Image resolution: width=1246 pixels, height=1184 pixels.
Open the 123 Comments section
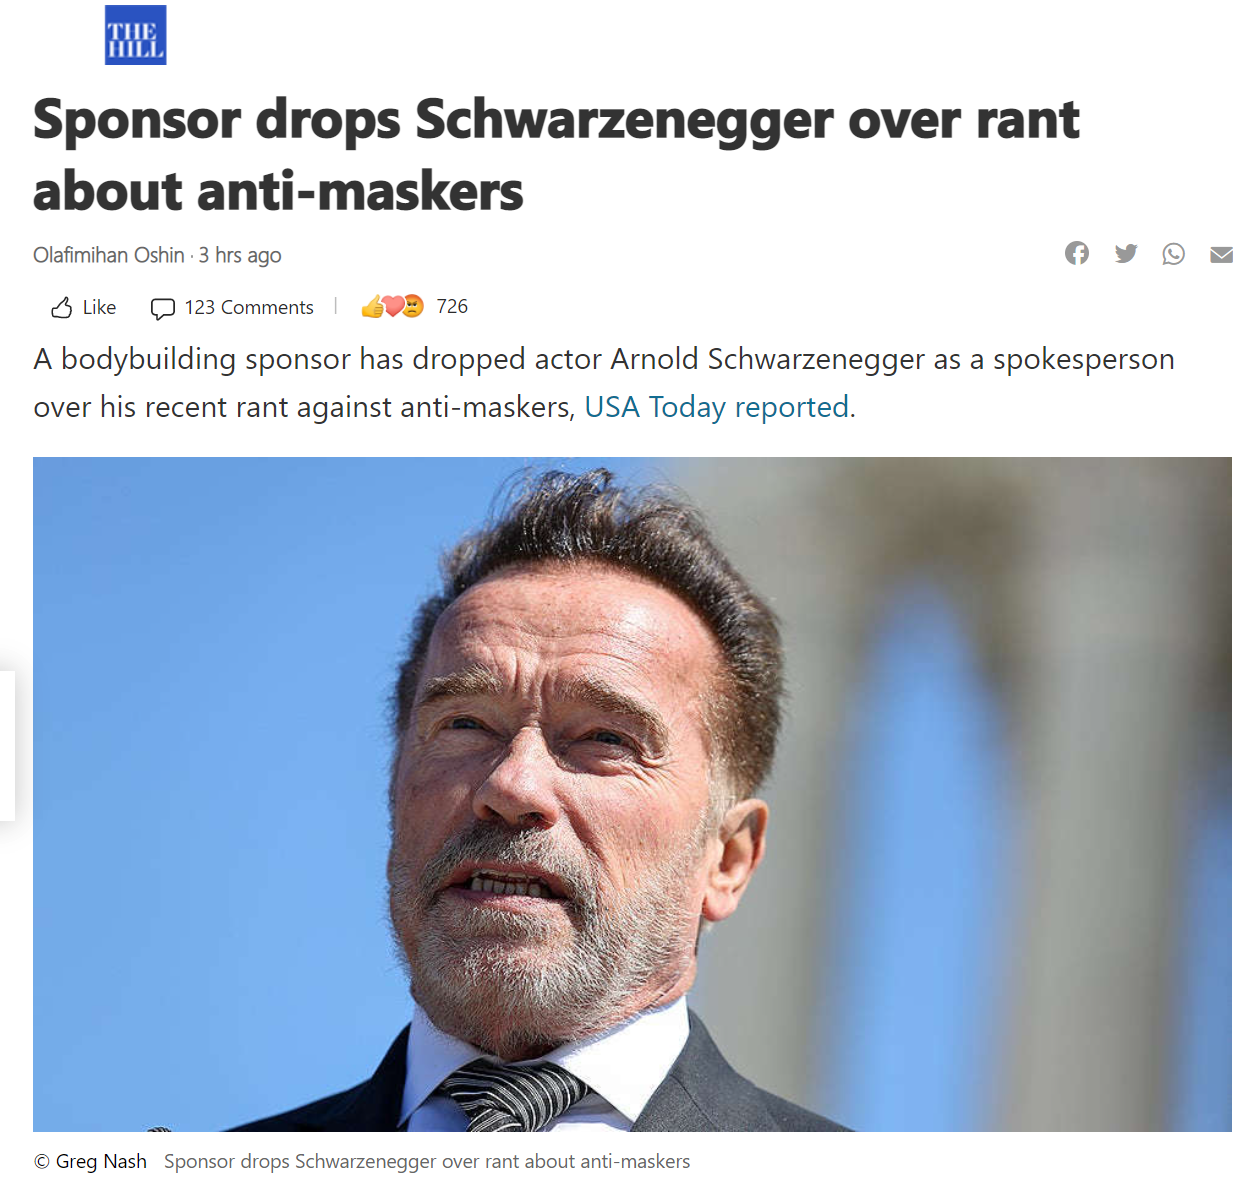pyautogui.click(x=249, y=307)
